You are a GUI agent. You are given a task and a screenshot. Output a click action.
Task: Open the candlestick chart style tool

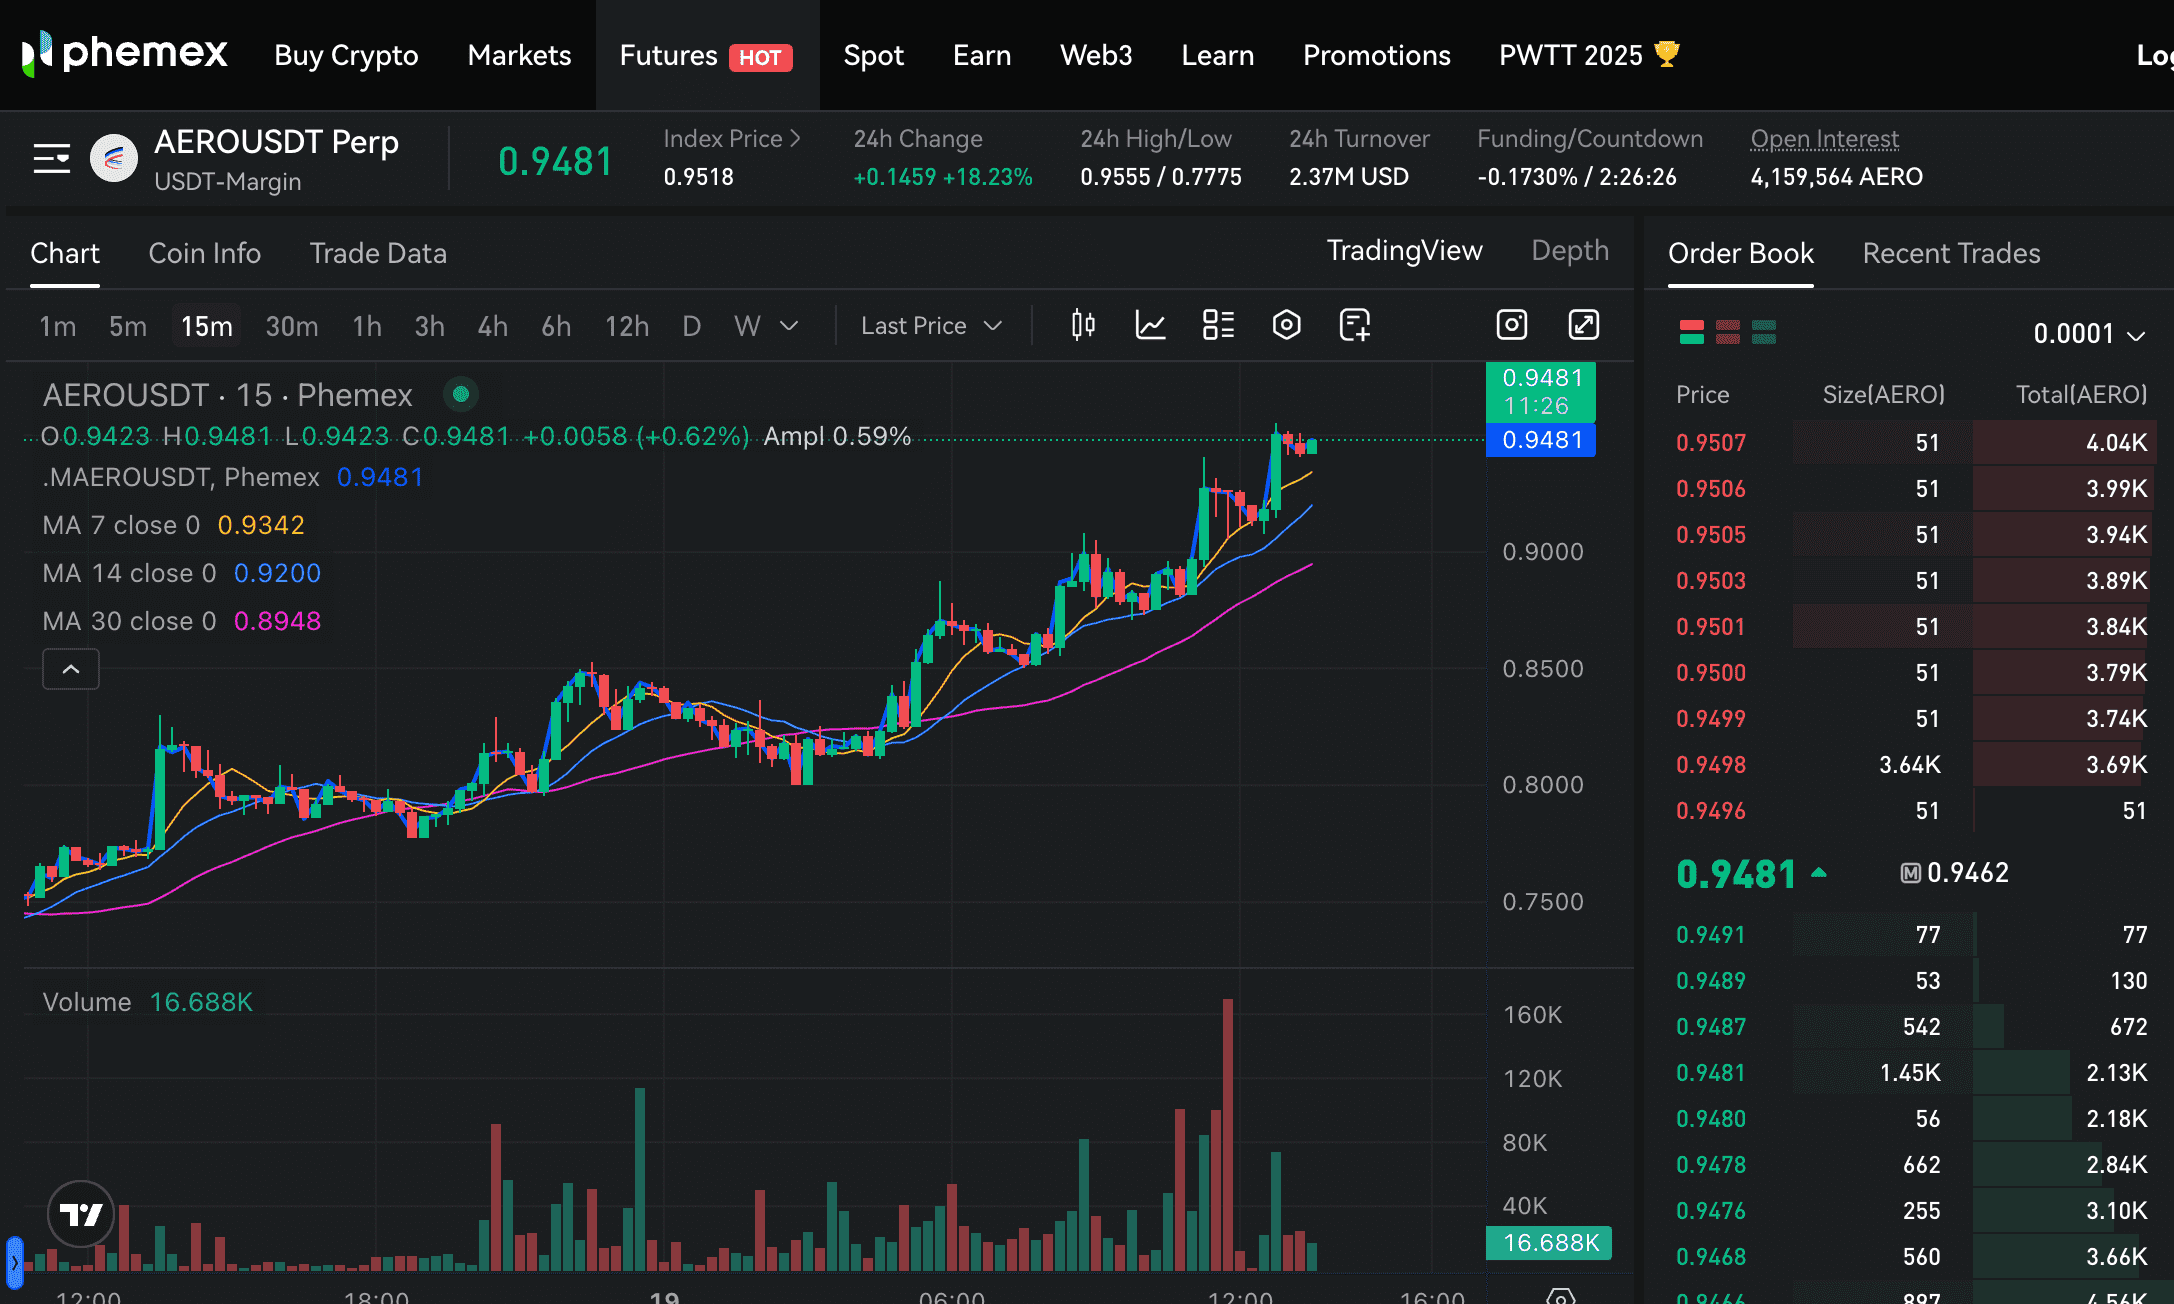(x=1083, y=325)
